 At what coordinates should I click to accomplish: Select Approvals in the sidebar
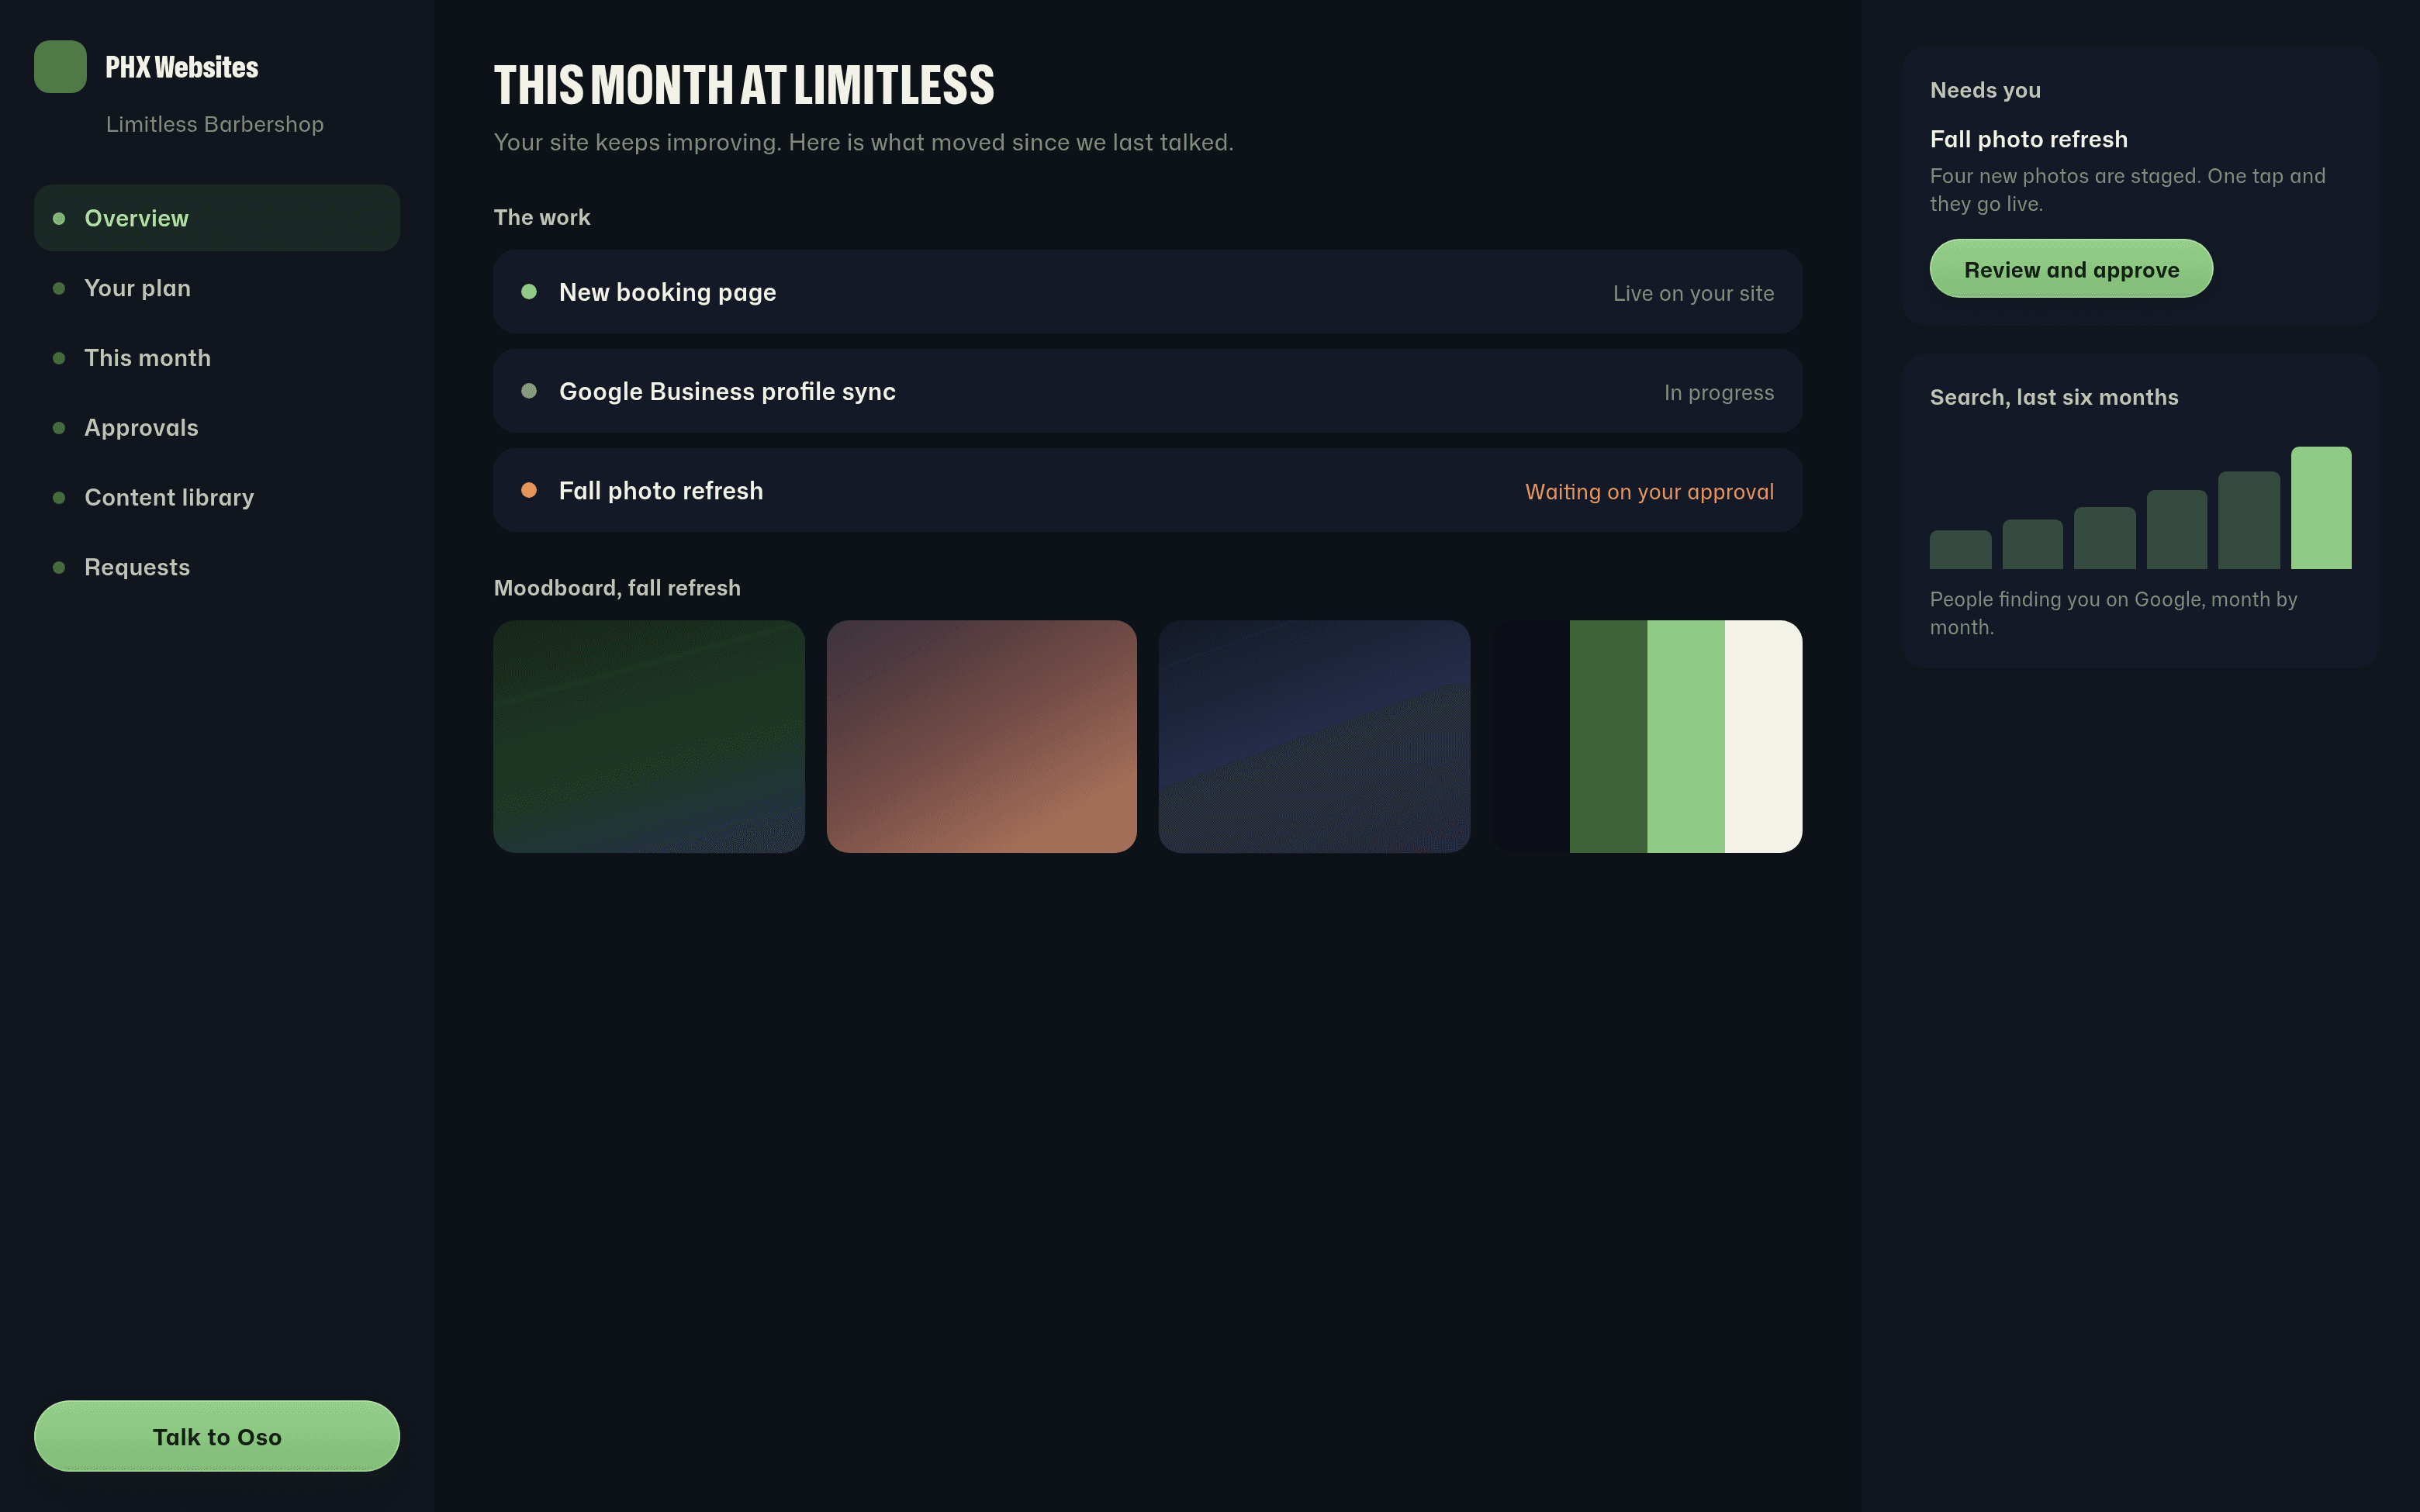[x=217, y=428]
